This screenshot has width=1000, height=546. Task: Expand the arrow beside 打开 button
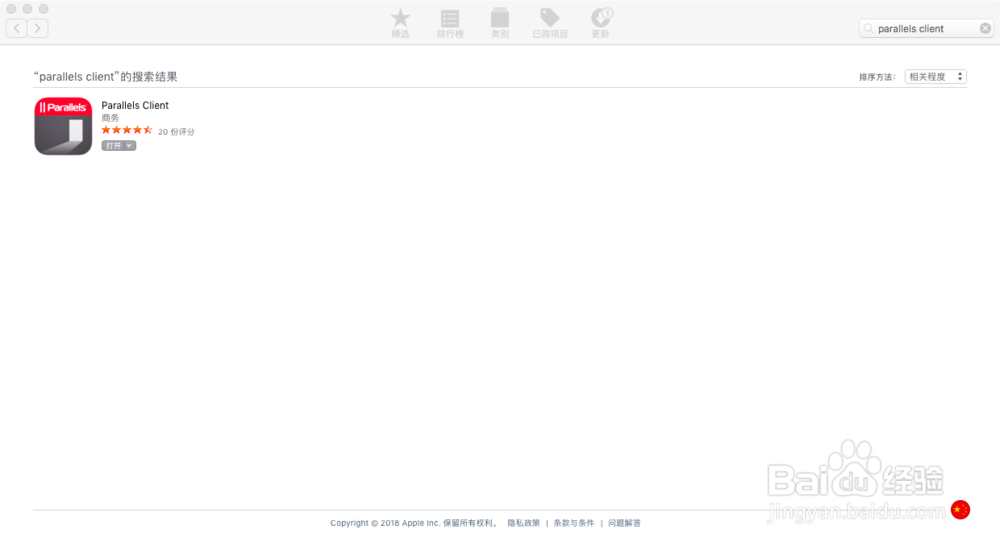click(x=129, y=146)
